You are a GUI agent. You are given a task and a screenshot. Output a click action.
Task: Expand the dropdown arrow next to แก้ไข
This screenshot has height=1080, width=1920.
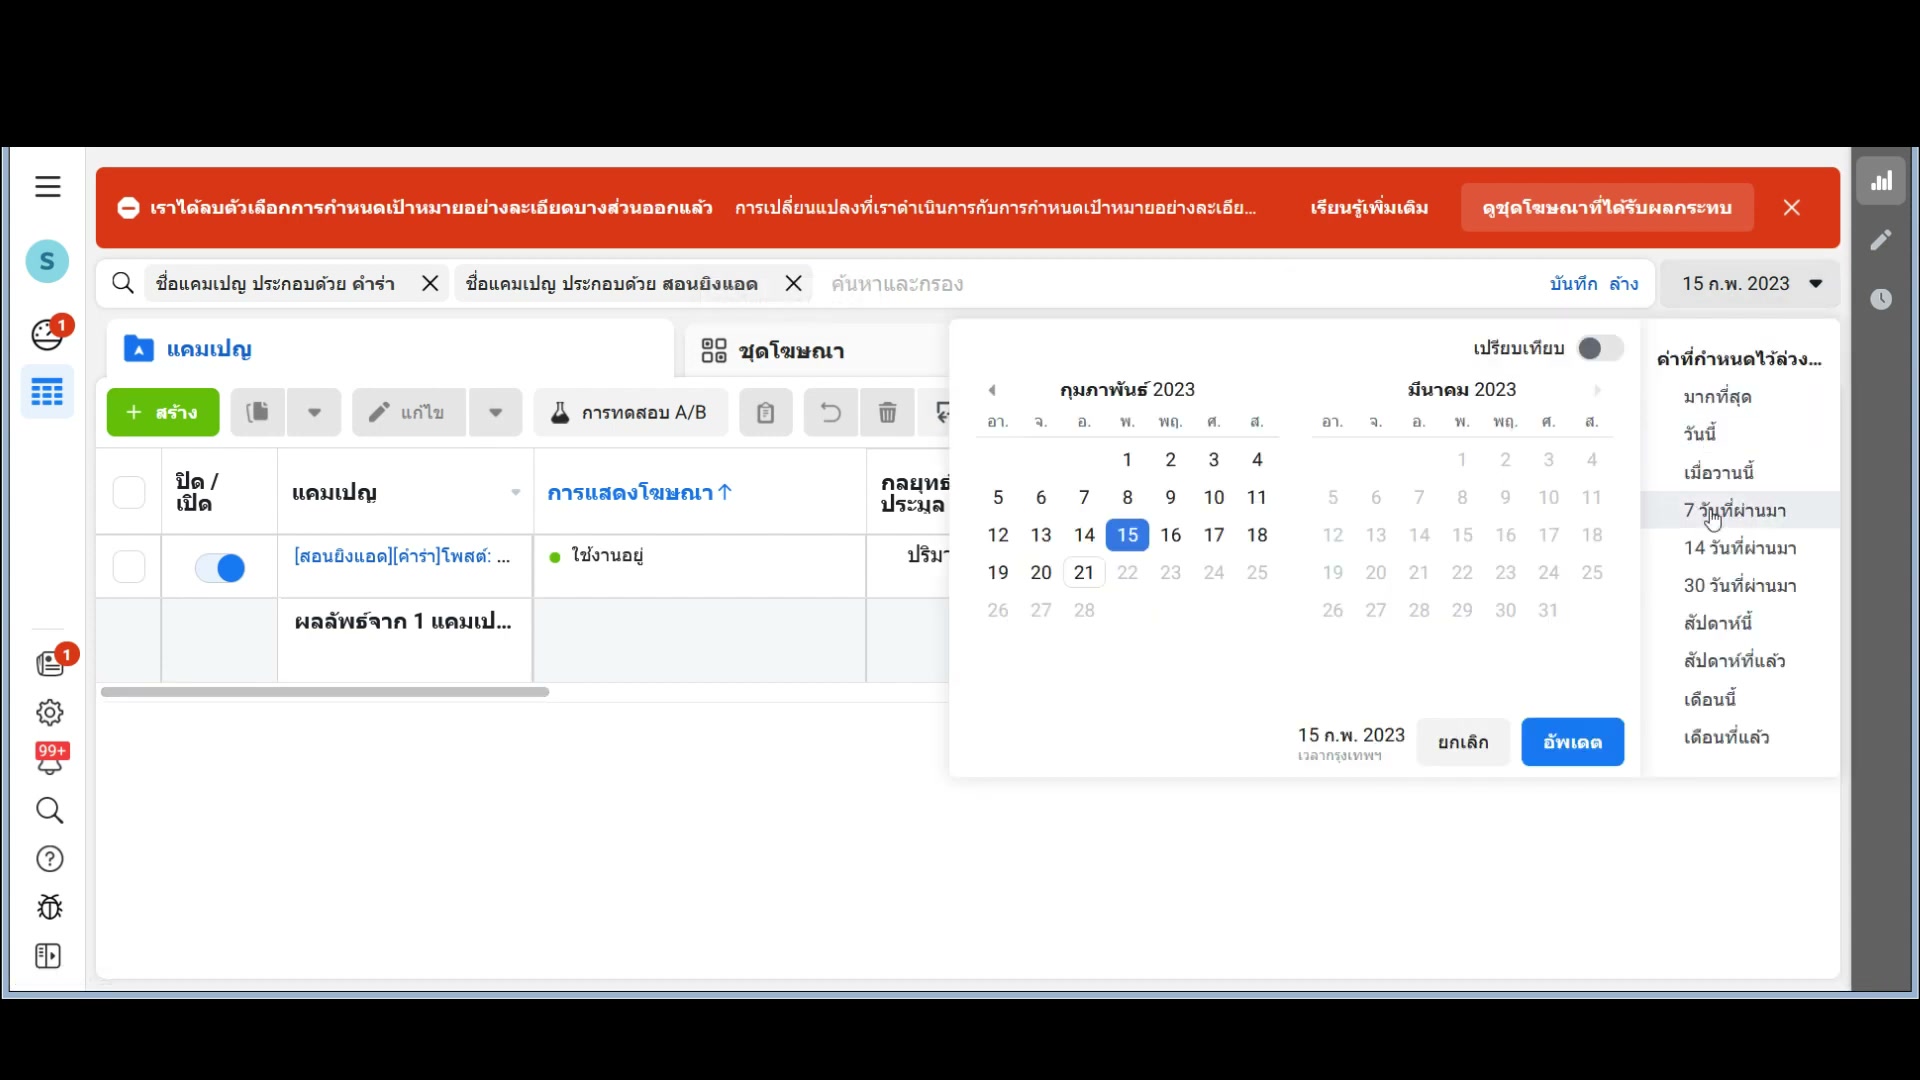(x=495, y=412)
